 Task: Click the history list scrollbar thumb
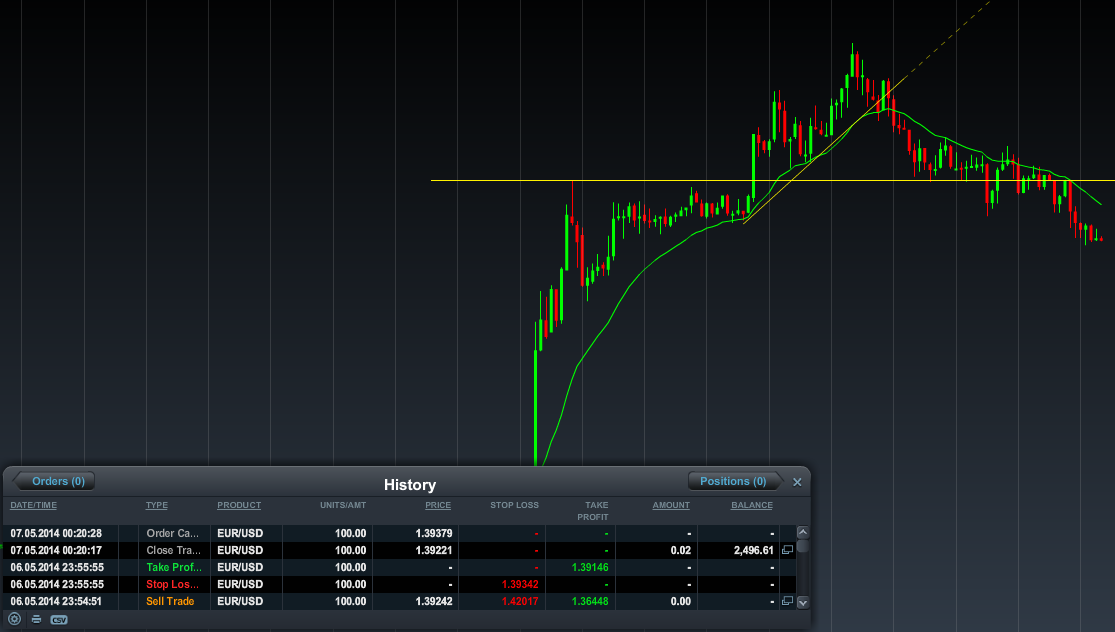[x=803, y=546]
